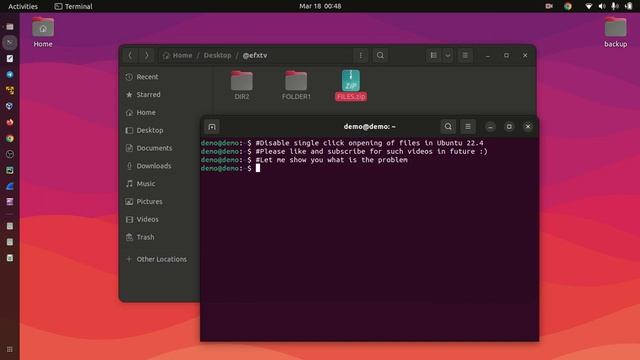Click the Chrome tray icon in top bar
The height and width of the screenshot is (360, 640).
pos(567,6)
